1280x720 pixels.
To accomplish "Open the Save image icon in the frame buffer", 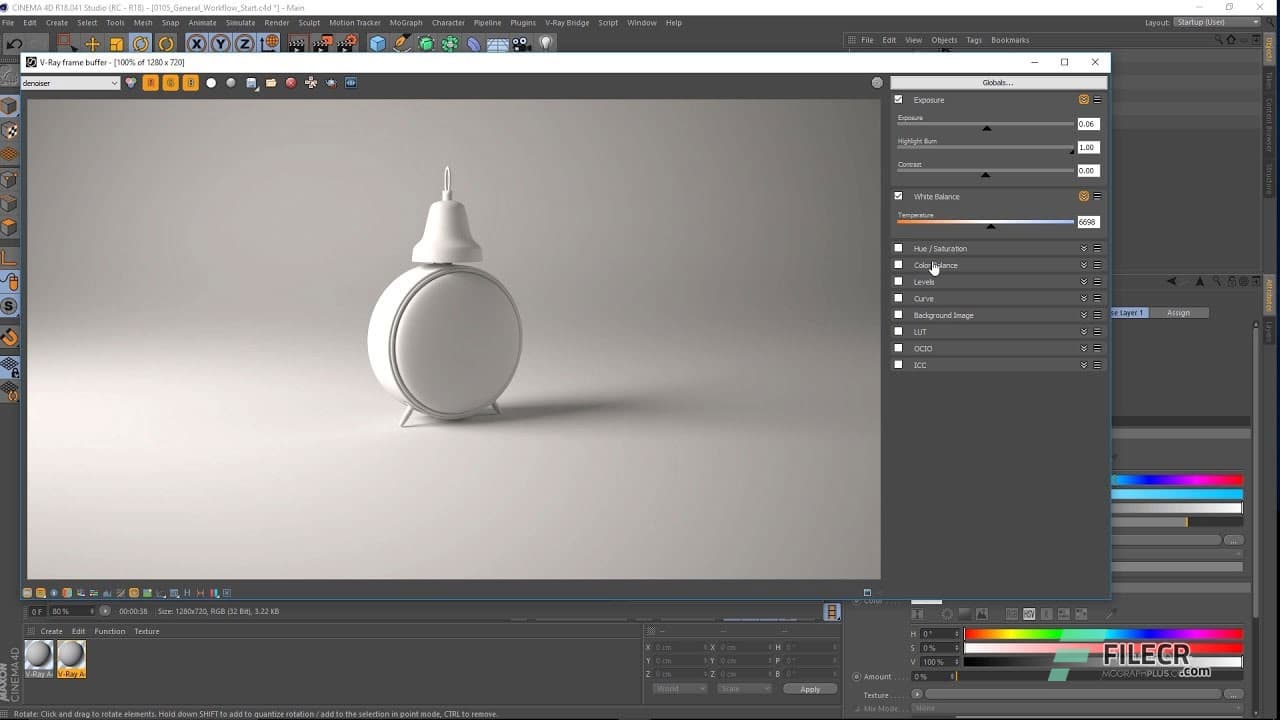I will [251, 83].
